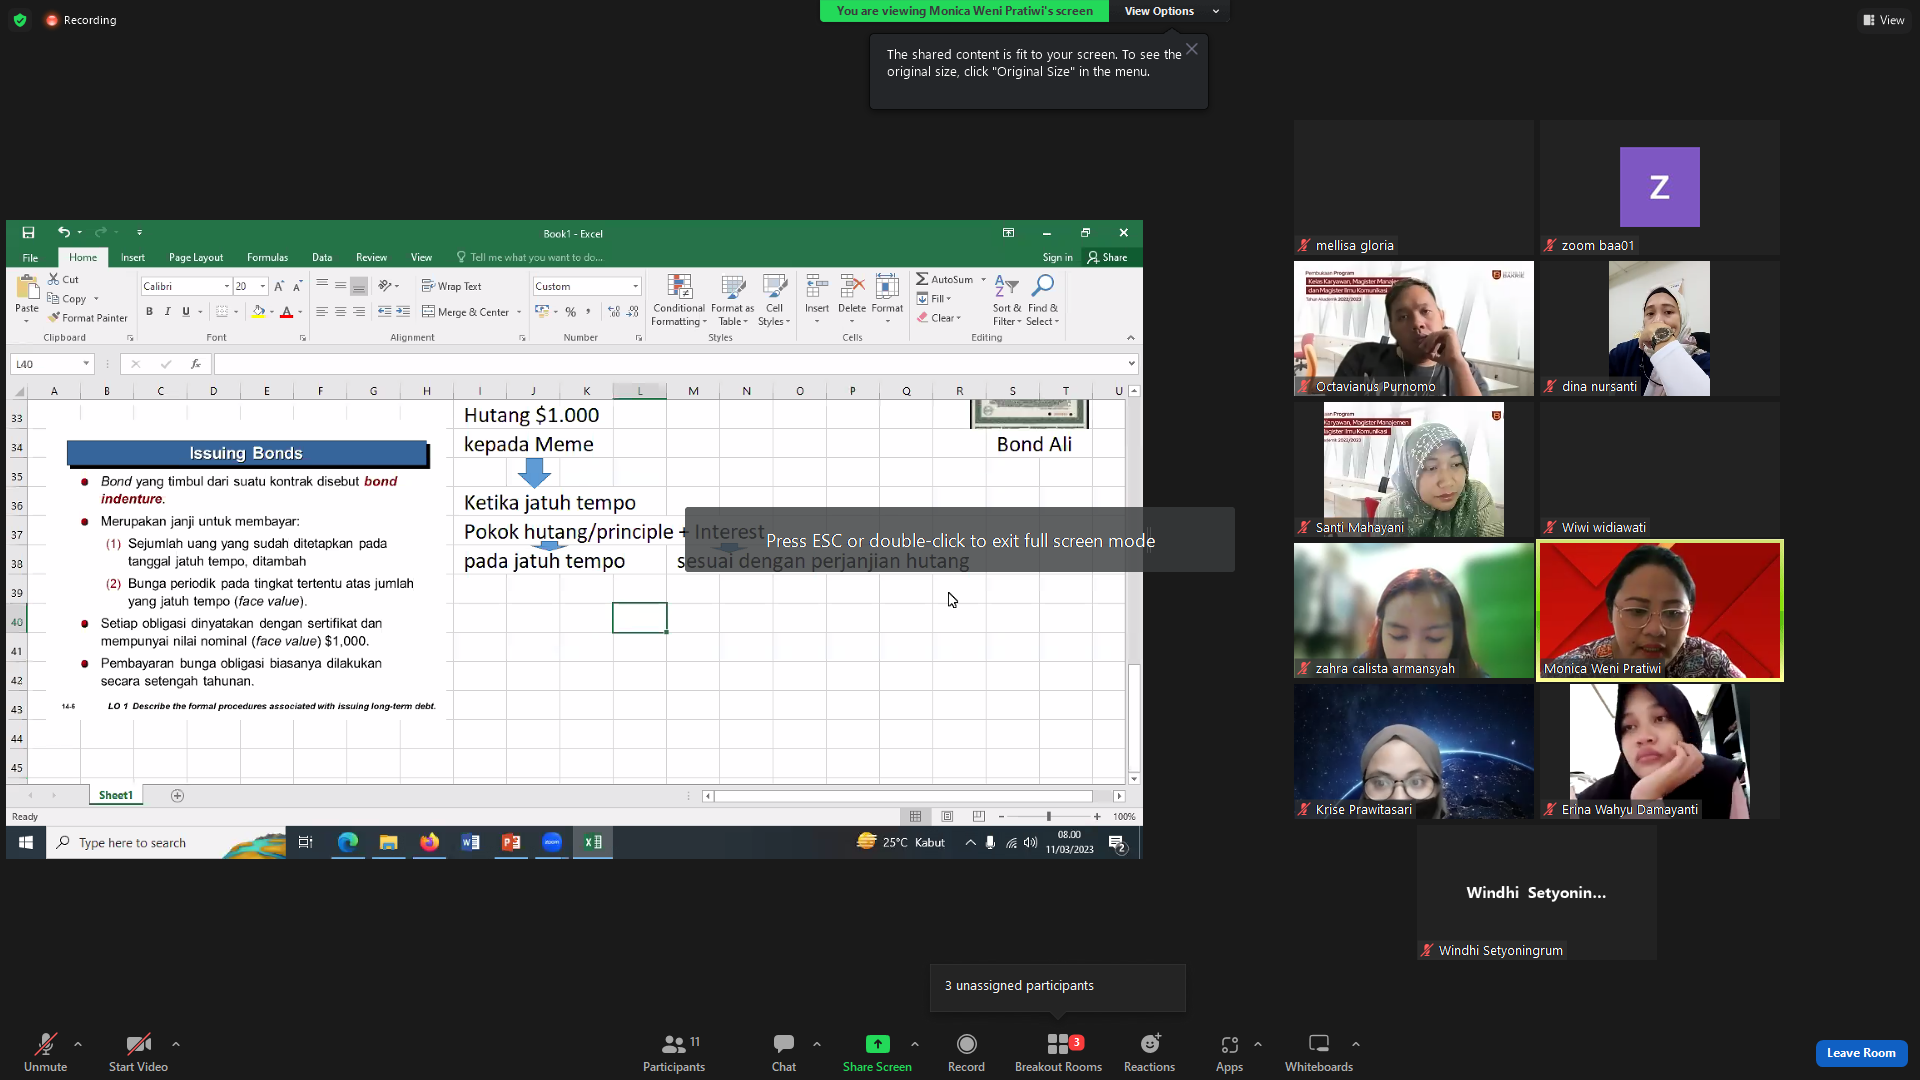
Task: Click the Merge & Center button
Action: (466, 312)
